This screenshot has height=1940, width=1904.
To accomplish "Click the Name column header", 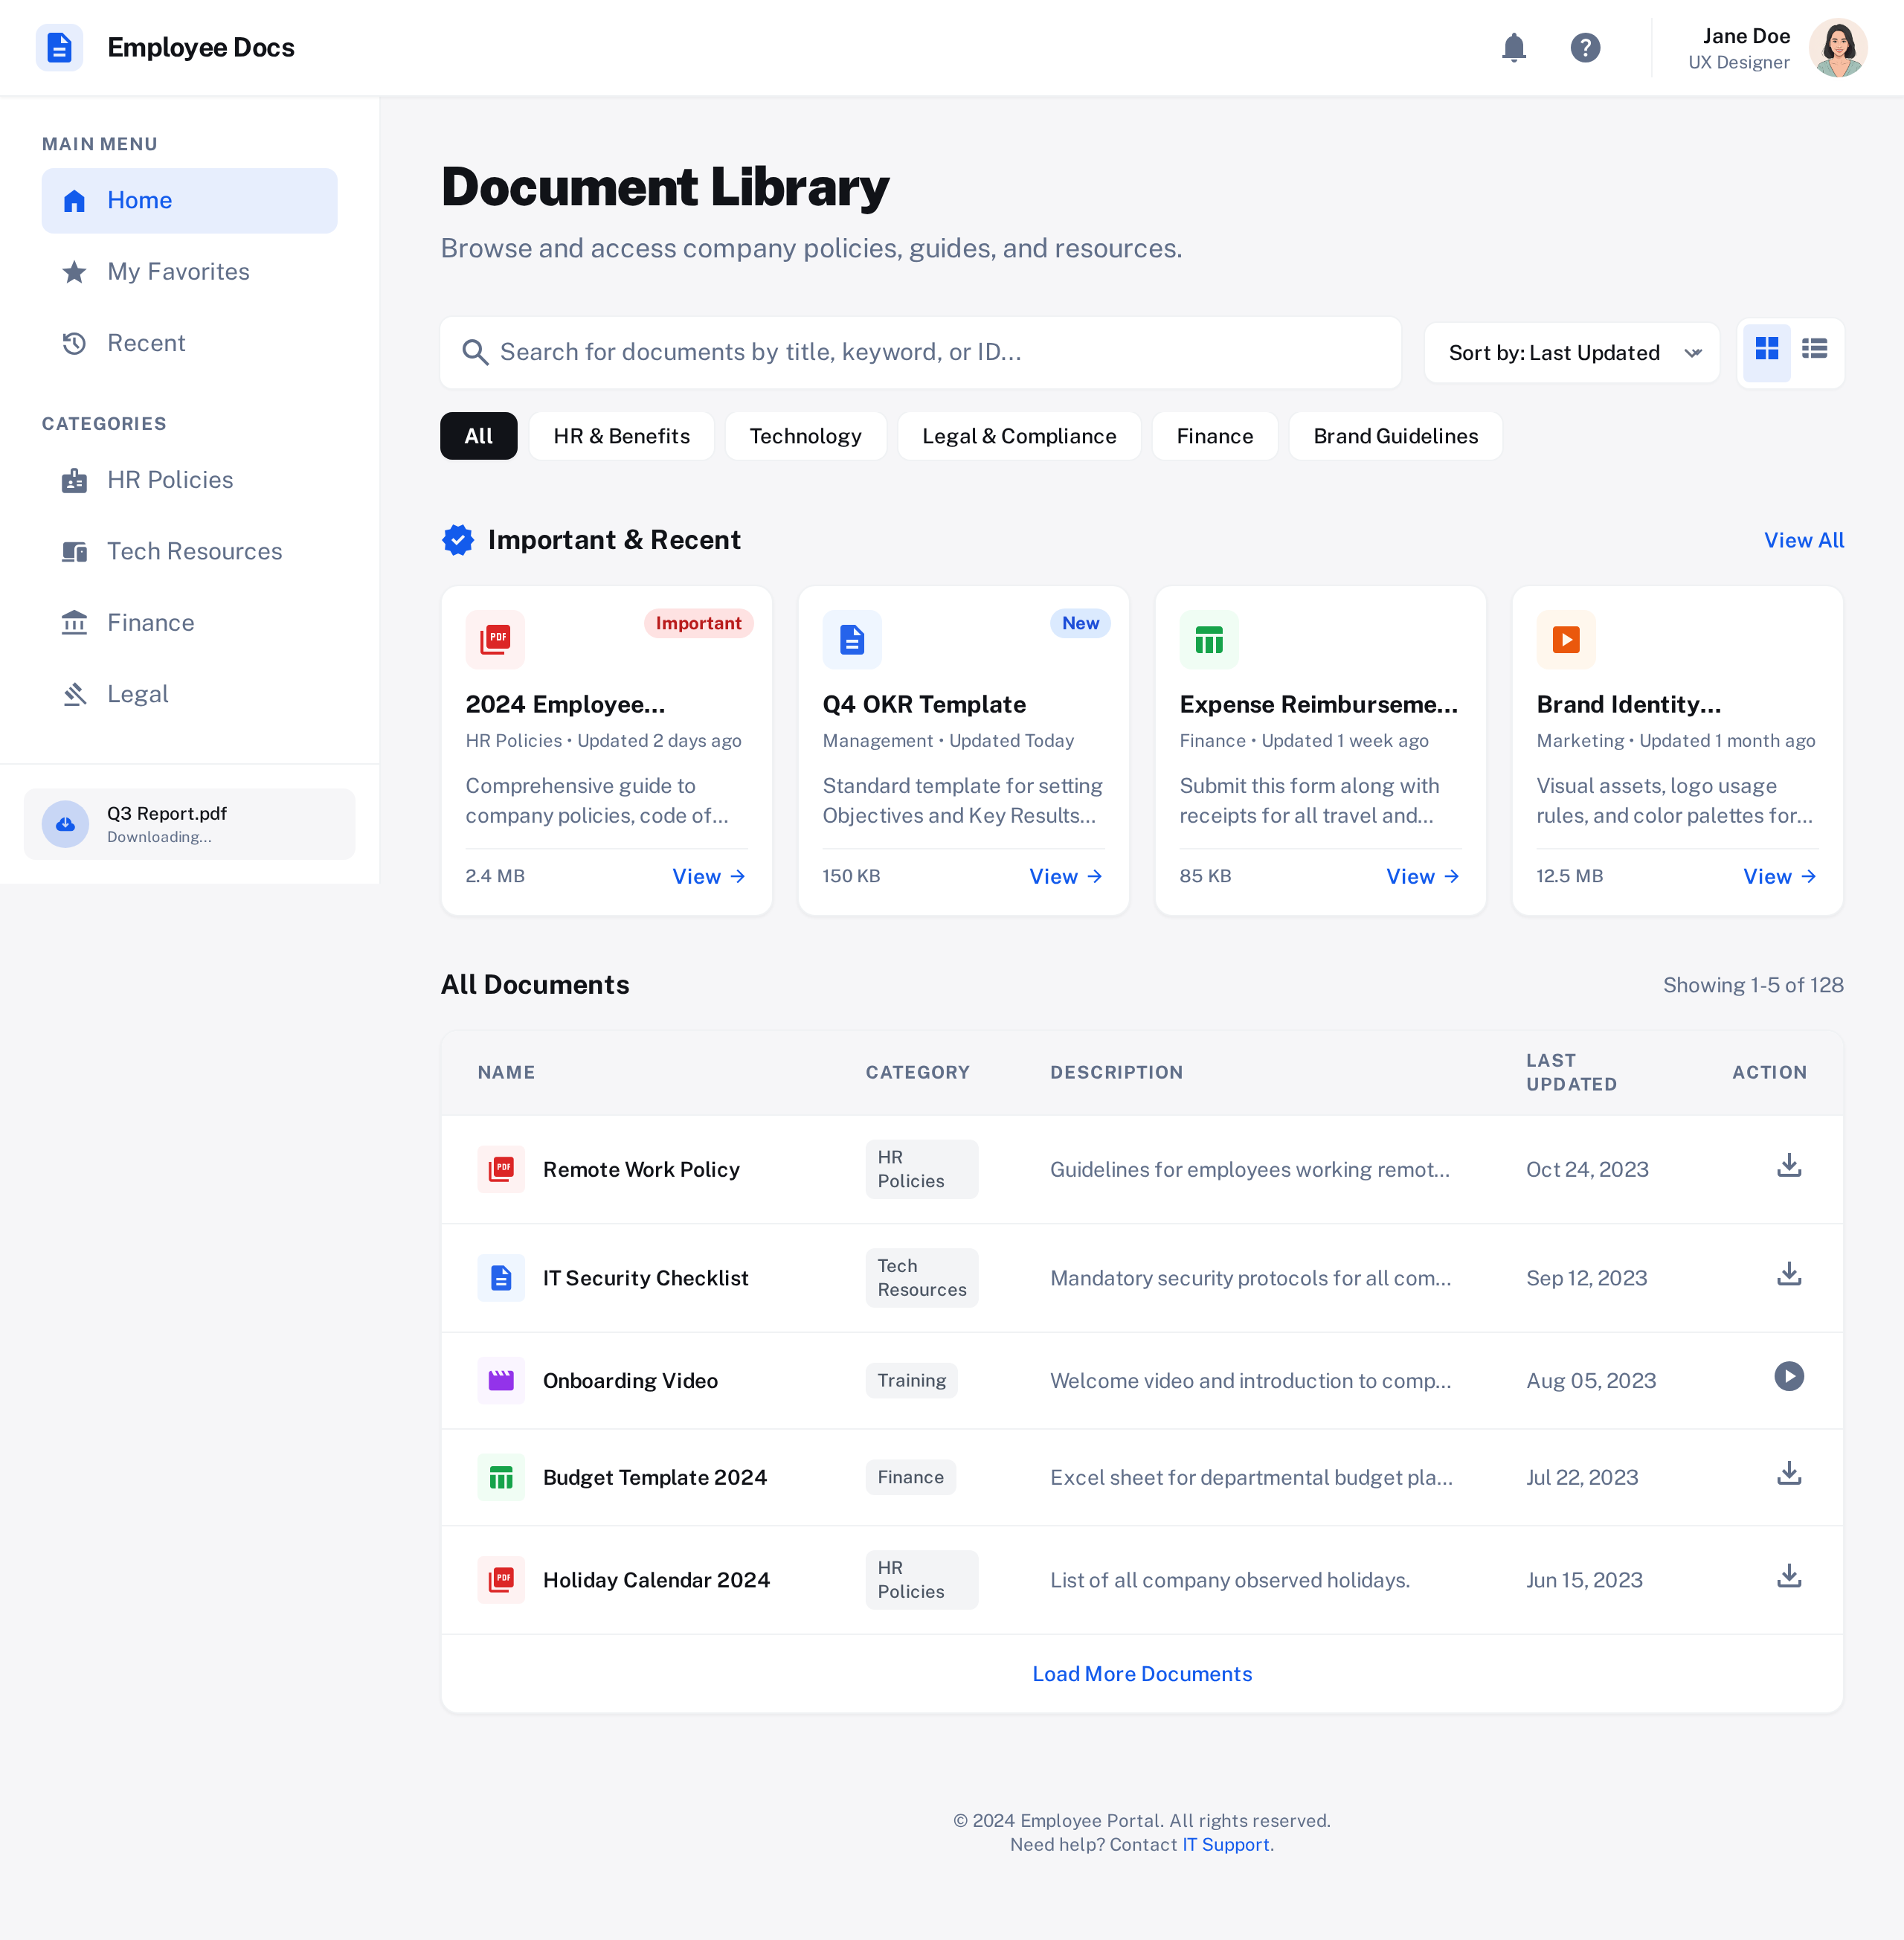I will pos(506,1072).
